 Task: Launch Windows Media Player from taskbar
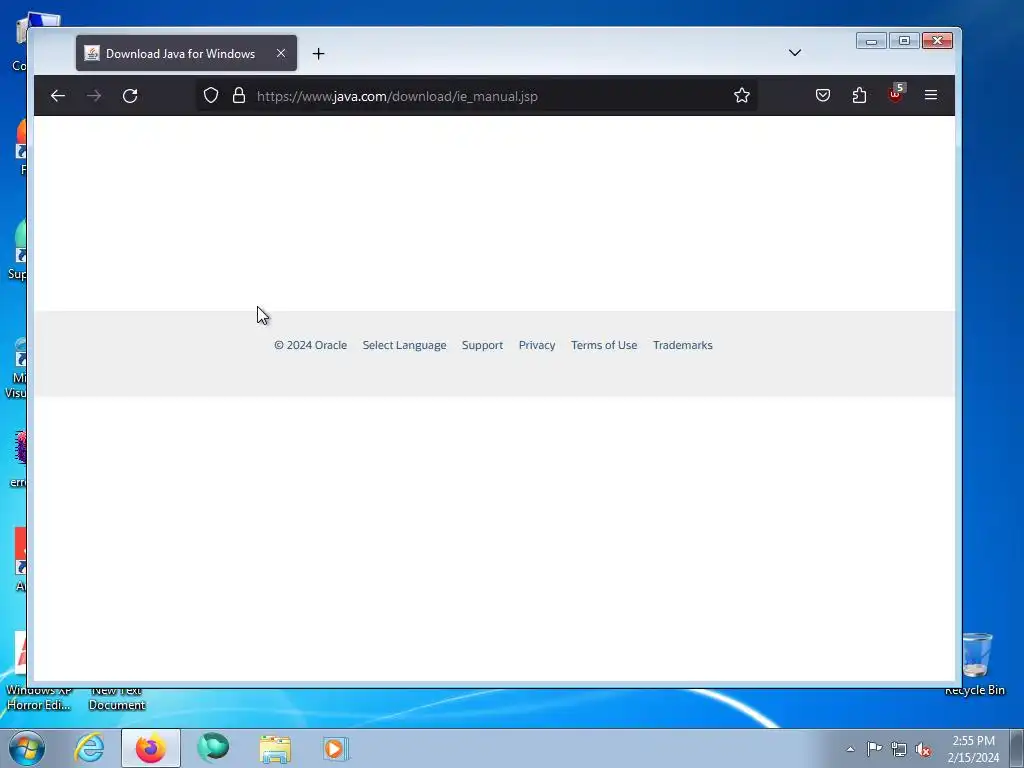click(336, 748)
